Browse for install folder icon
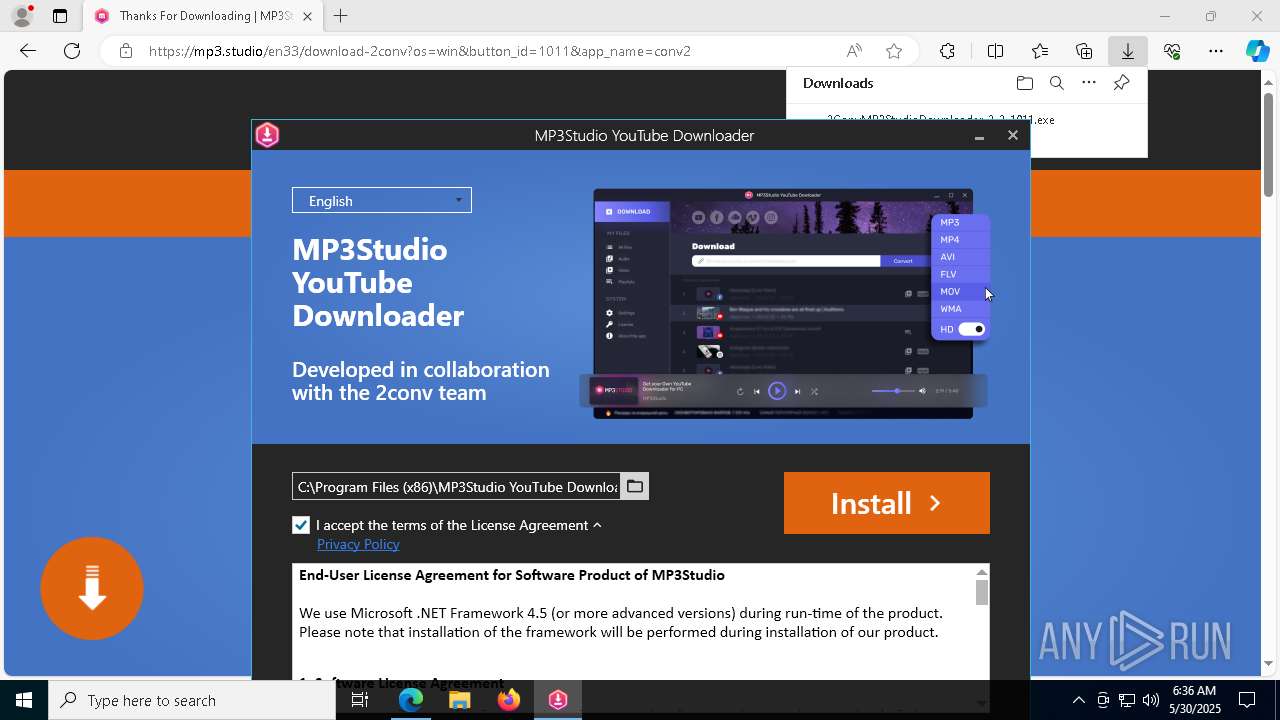This screenshot has width=1280, height=720. (635, 486)
